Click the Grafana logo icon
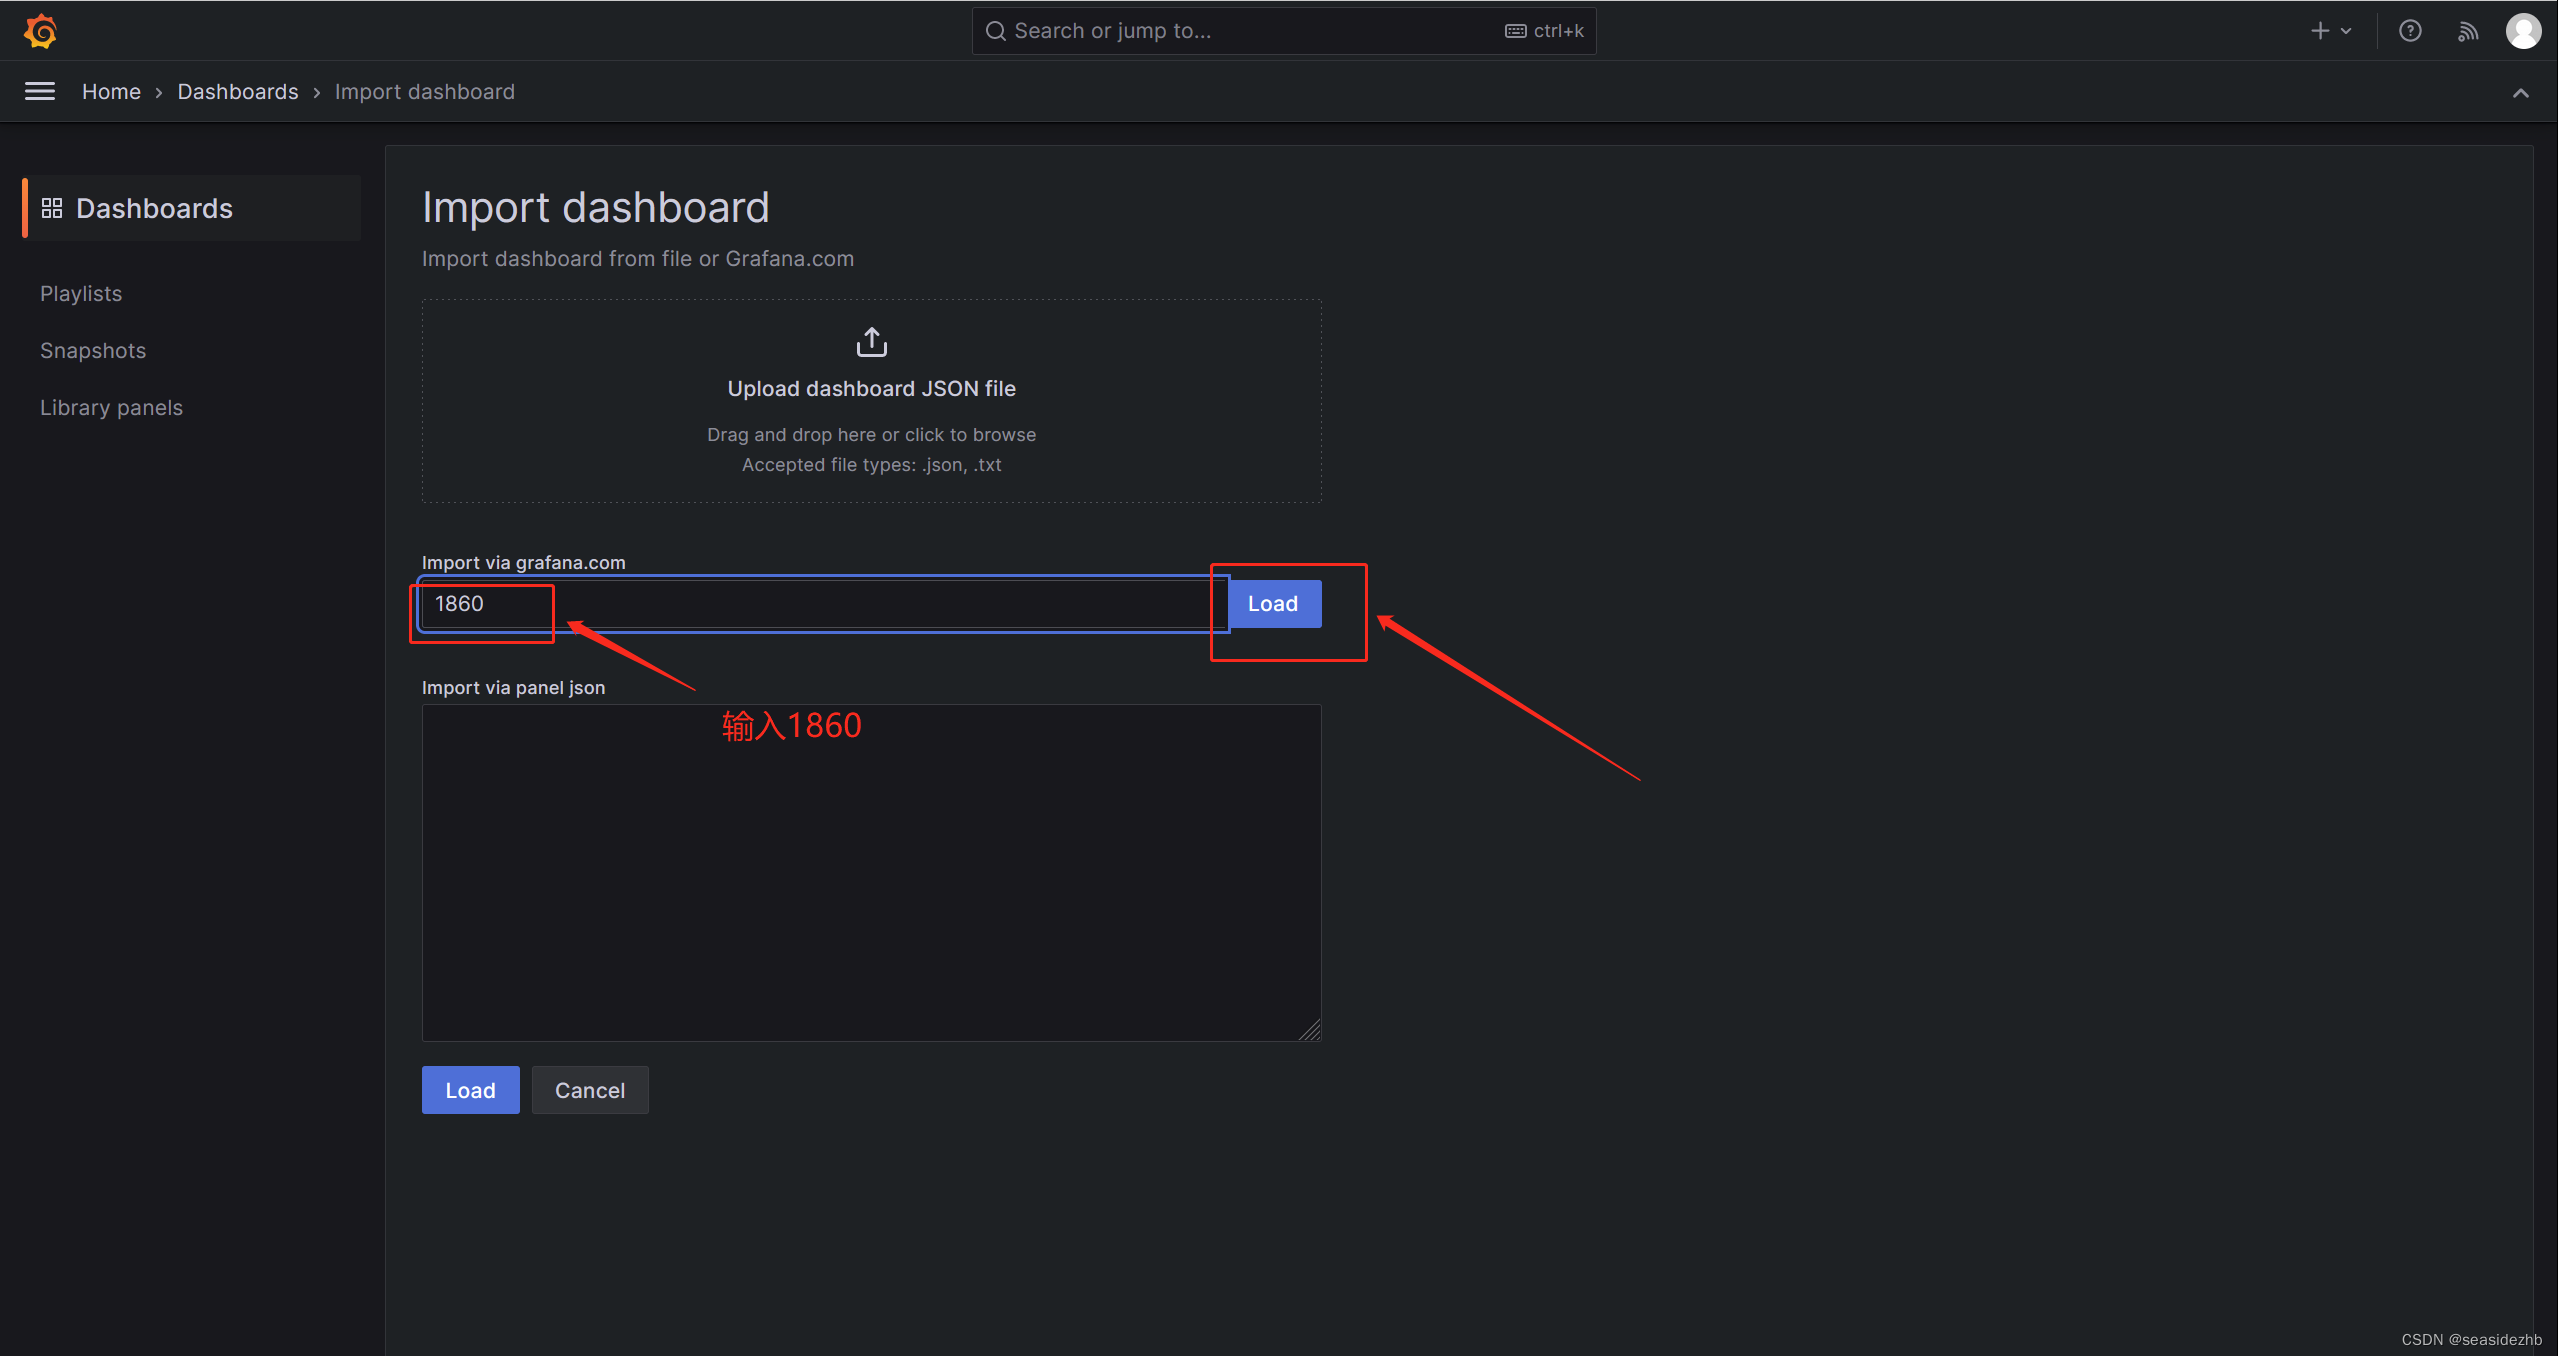This screenshot has height=1356, width=2558. 40,31
